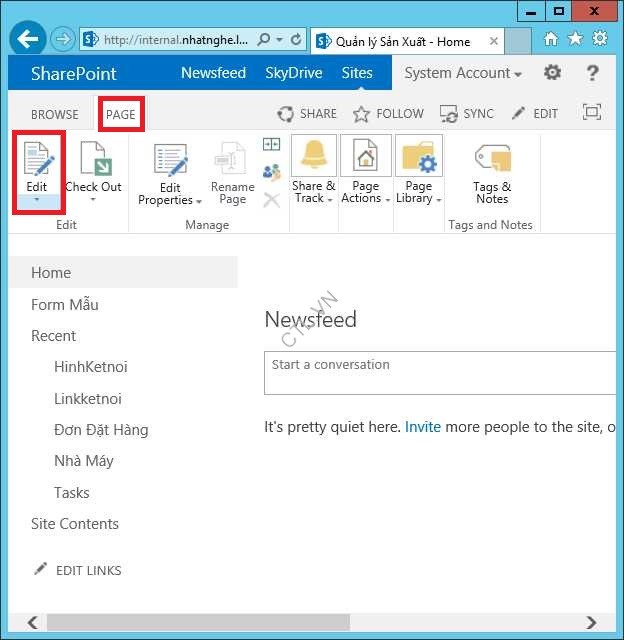624x640 pixels.
Task: Select the PAGE ribbon tab
Action: pyautogui.click(x=120, y=114)
